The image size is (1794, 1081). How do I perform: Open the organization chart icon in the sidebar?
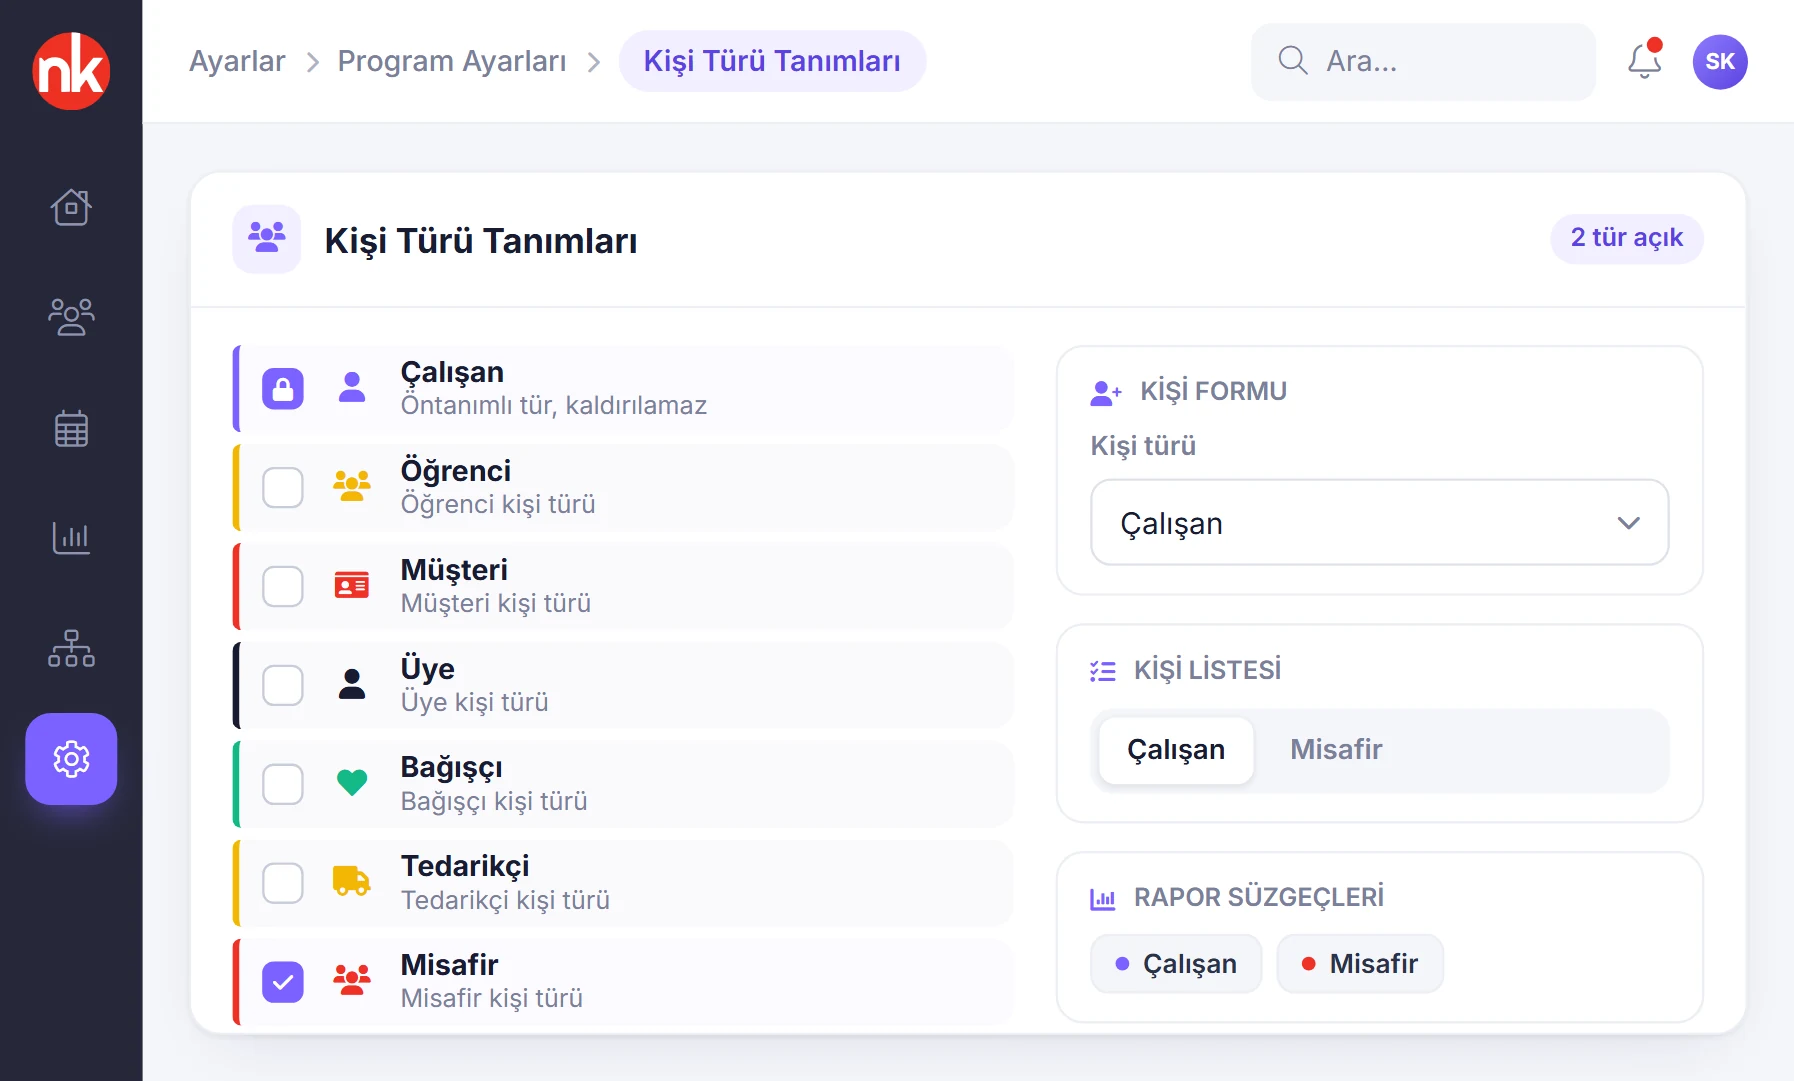click(x=71, y=648)
